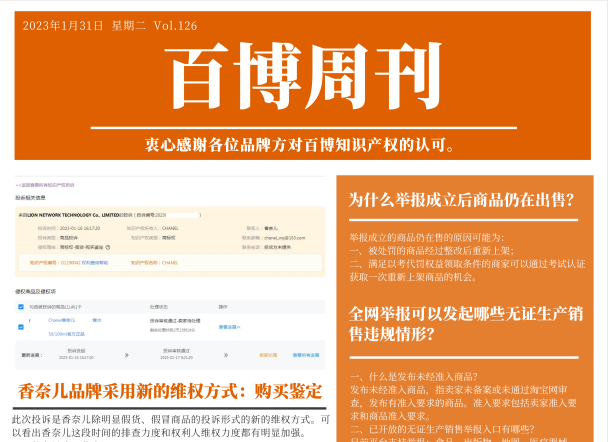
Task: Tick the select-all checkbox in the product table header
Action: tap(21, 307)
